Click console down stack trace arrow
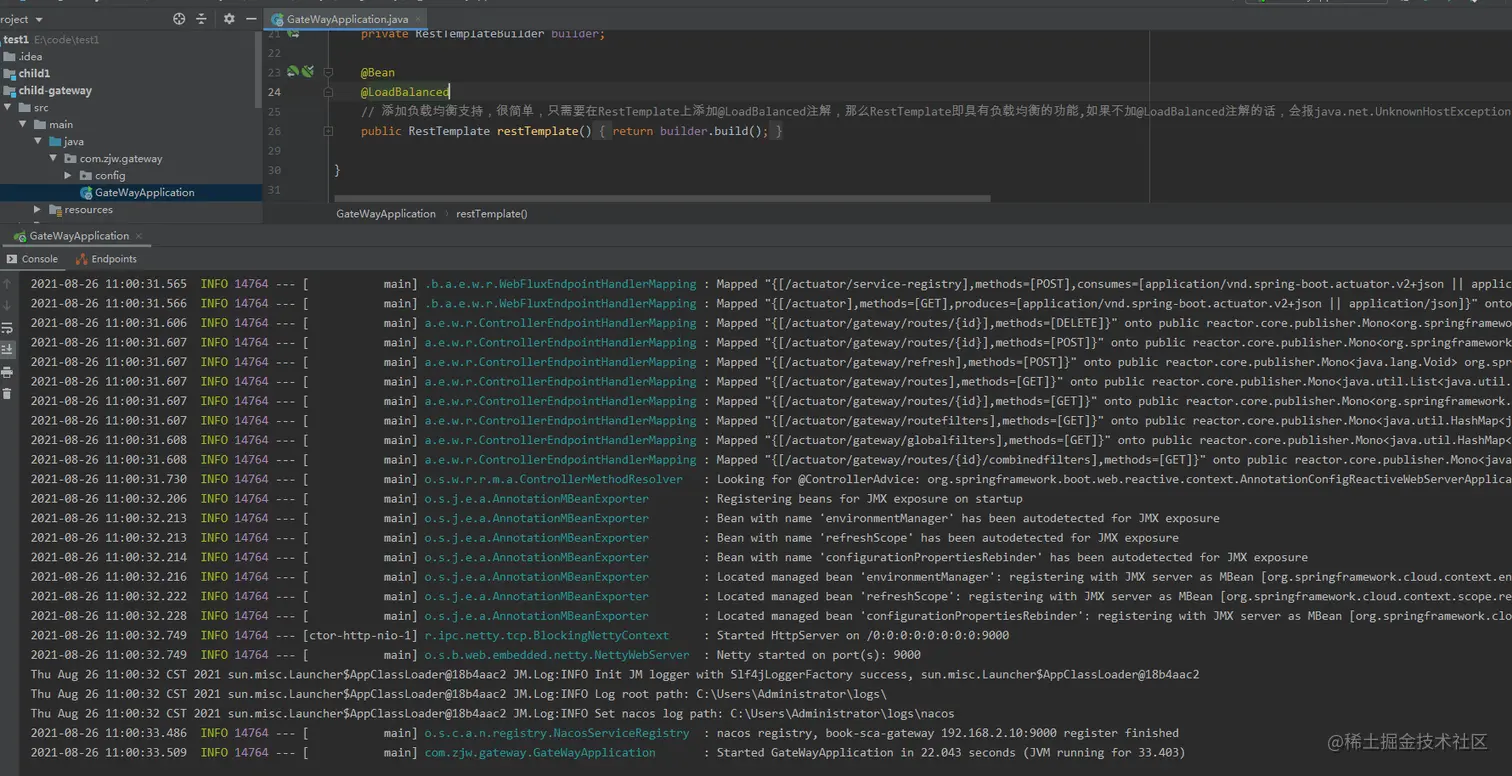Screen dimensions: 1512x776 pyautogui.click(x=7, y=305)
